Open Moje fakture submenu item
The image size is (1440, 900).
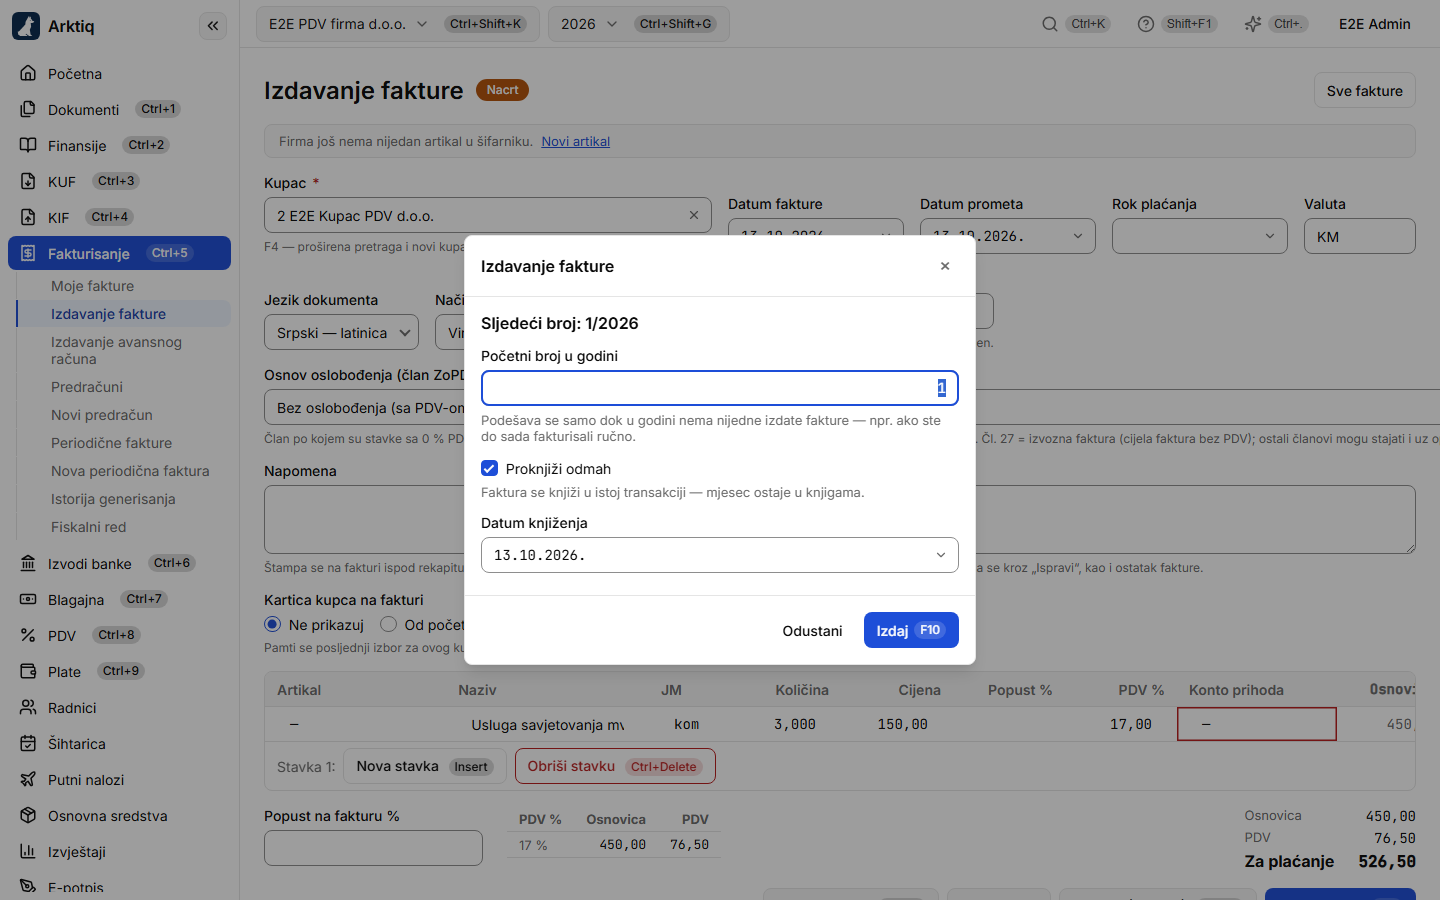point(92,286)
